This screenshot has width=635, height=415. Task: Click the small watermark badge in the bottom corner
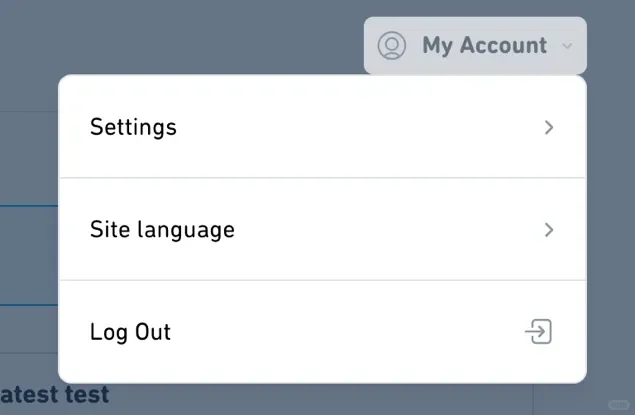(x=619, y=404)
